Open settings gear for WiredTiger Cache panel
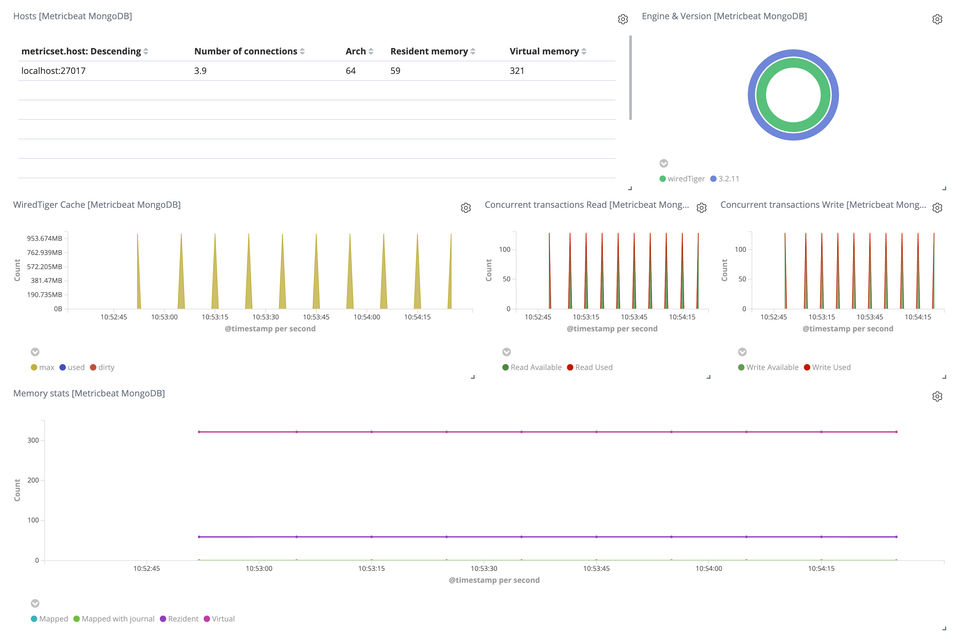The width and height of the screenshot is (960, 641). pos(465,208)
